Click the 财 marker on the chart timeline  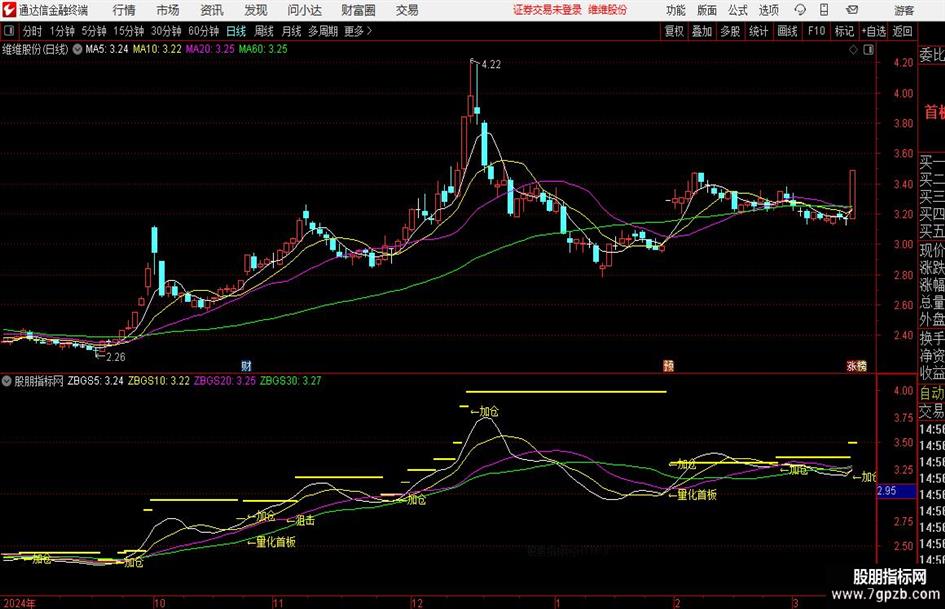tap(246, 365)
